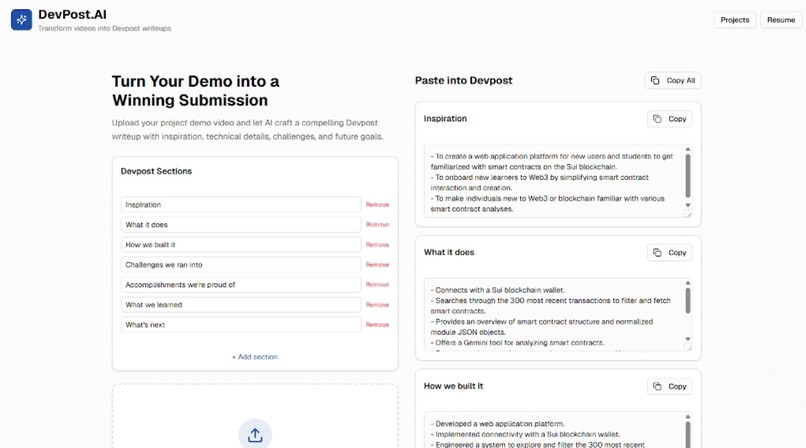Image resolution: width=806 pixels, height=448 pixels.
Task: Click the upload arrow icon in dropzone
Action: coord(255,435)
